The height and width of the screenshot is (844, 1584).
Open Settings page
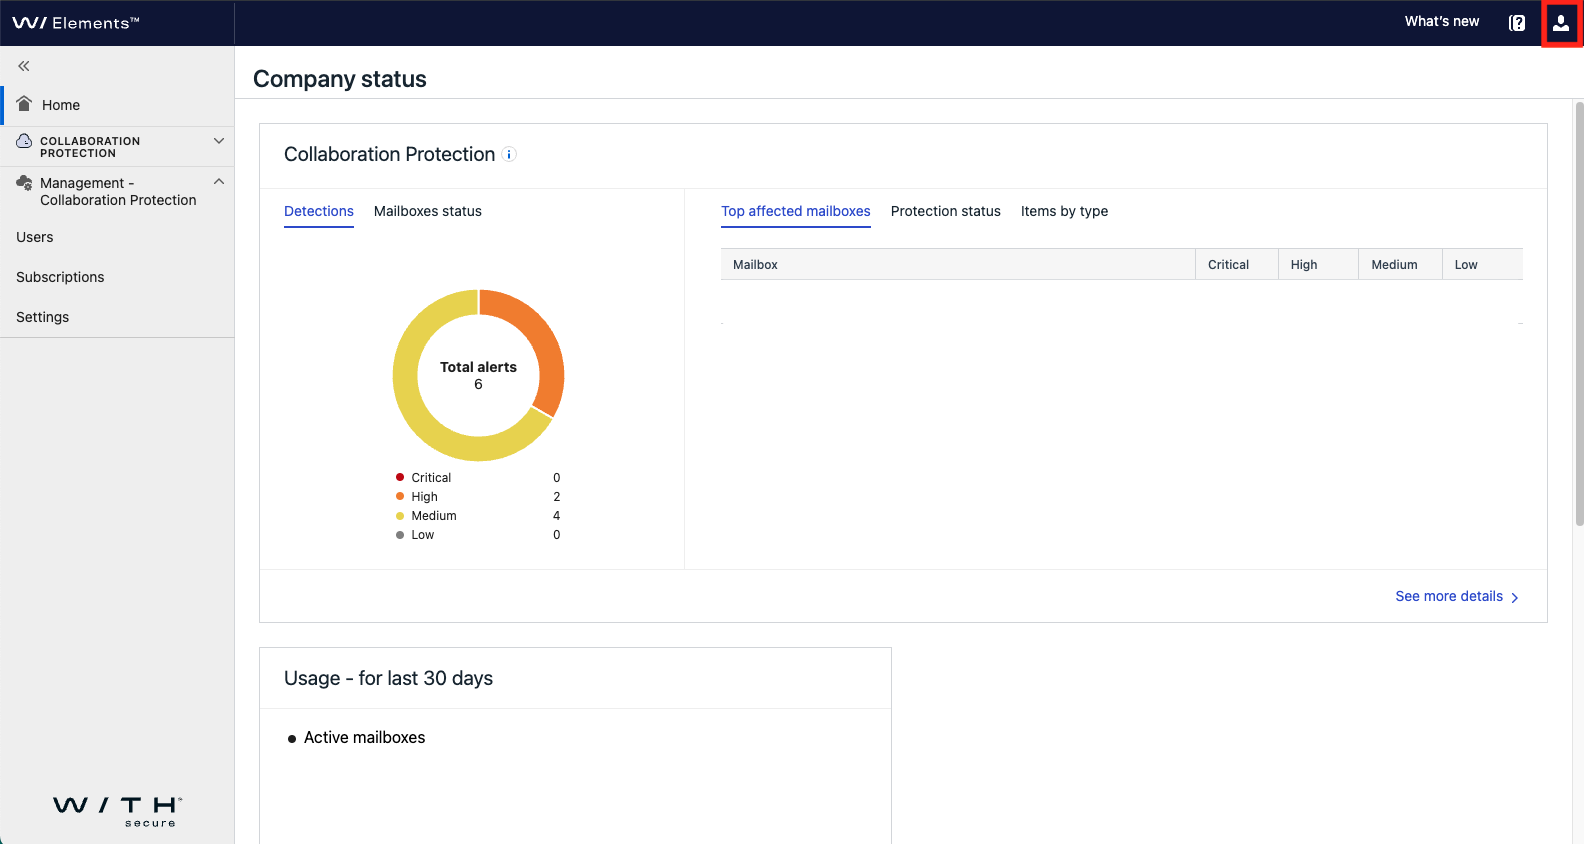(42, 317)
